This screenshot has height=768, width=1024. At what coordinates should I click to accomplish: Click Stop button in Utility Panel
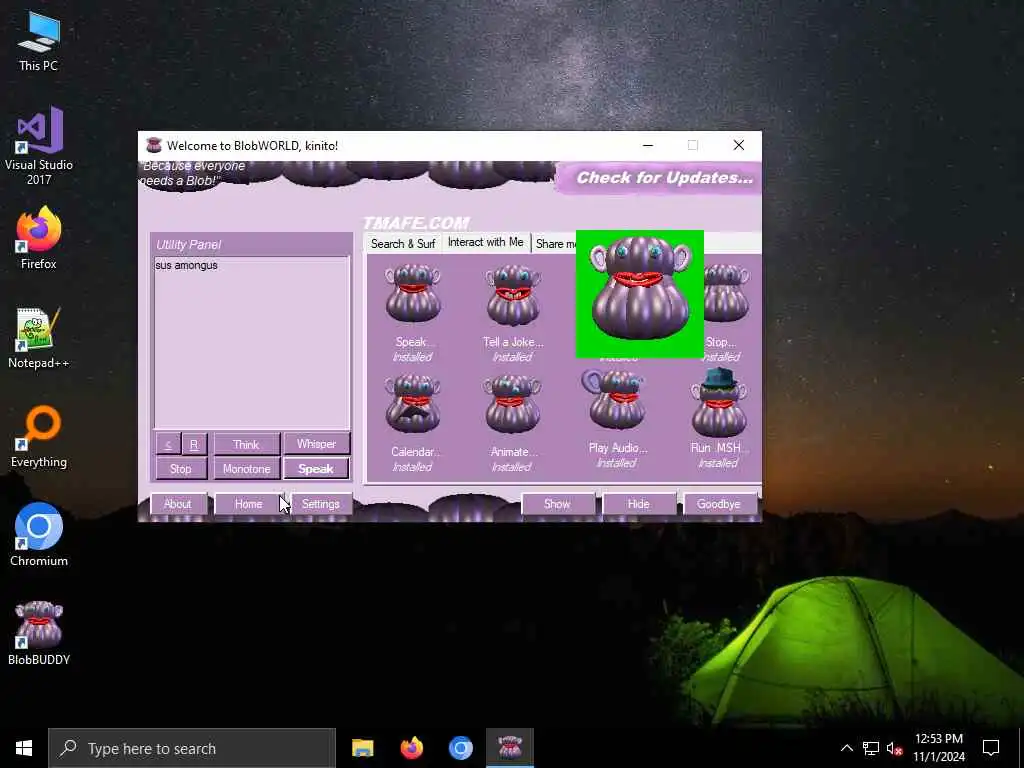pyautogui.click(x=181, y=469)
